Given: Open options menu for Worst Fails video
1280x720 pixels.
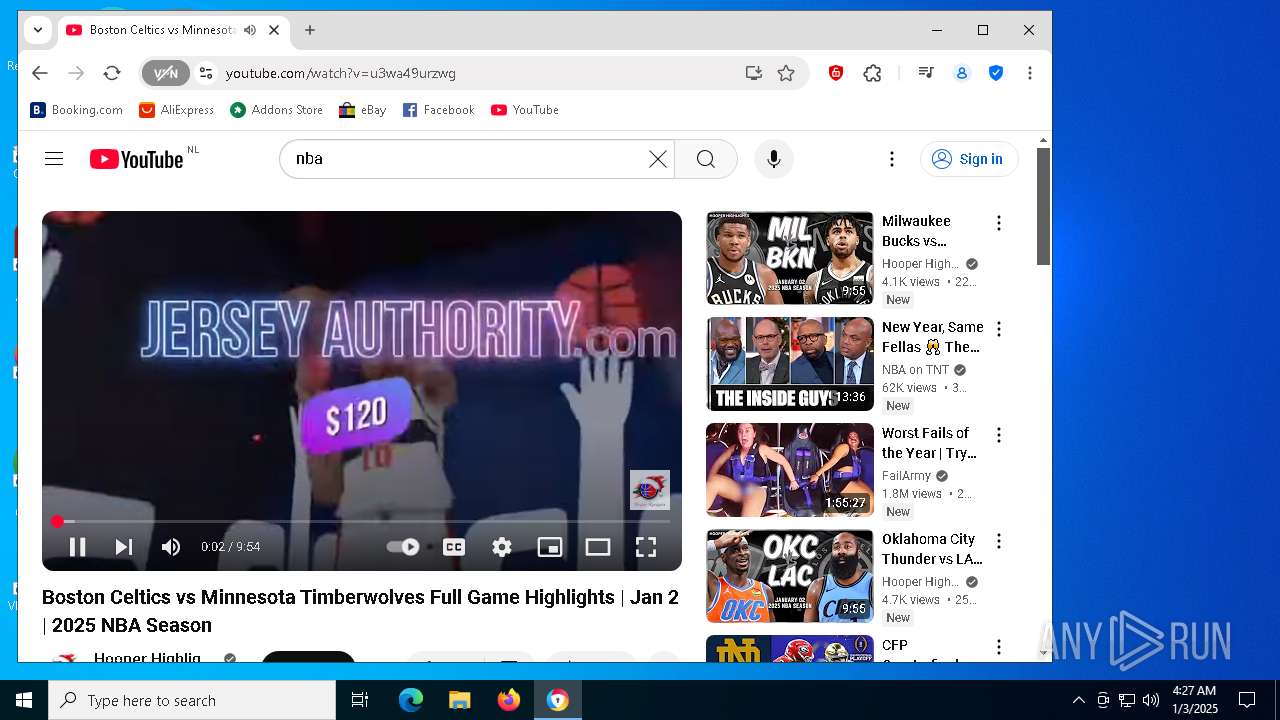Looking at the screenshot, I should (998, 435).
